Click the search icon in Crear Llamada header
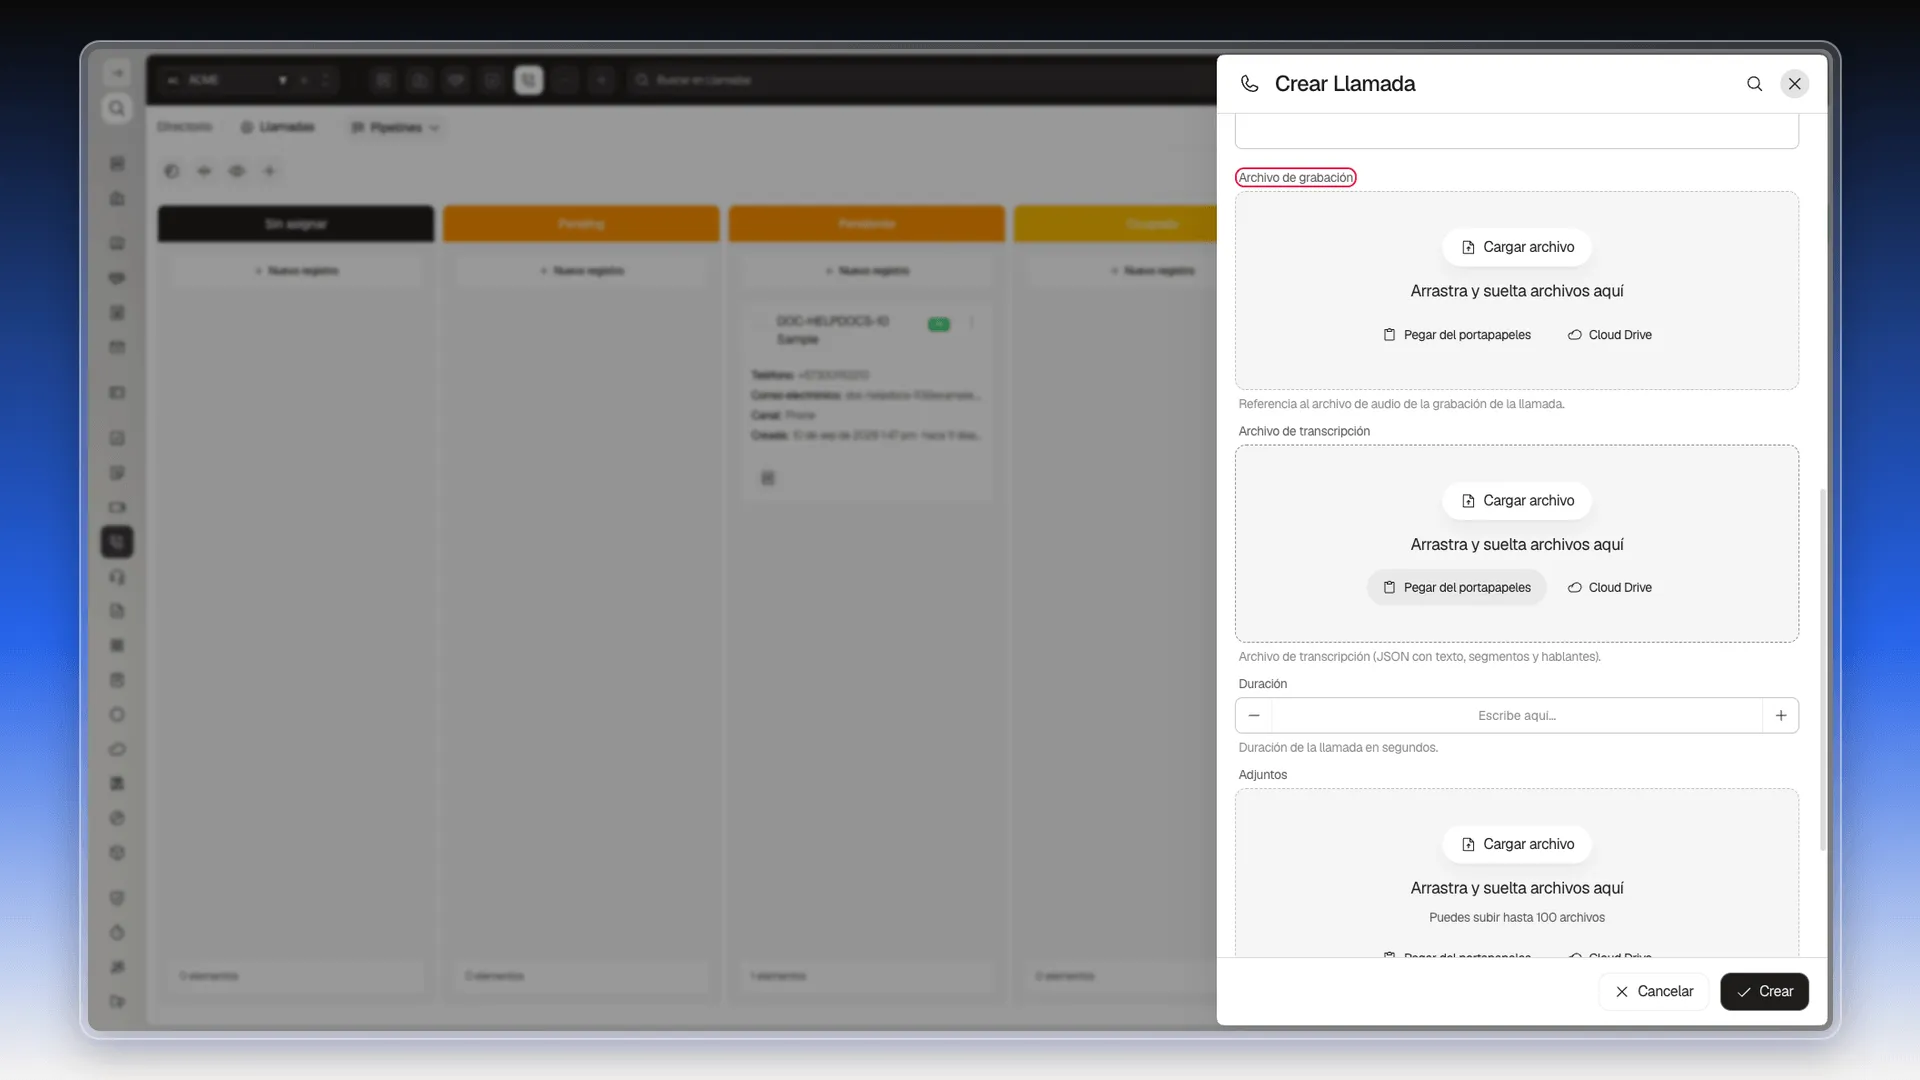 pos(1754,84)
